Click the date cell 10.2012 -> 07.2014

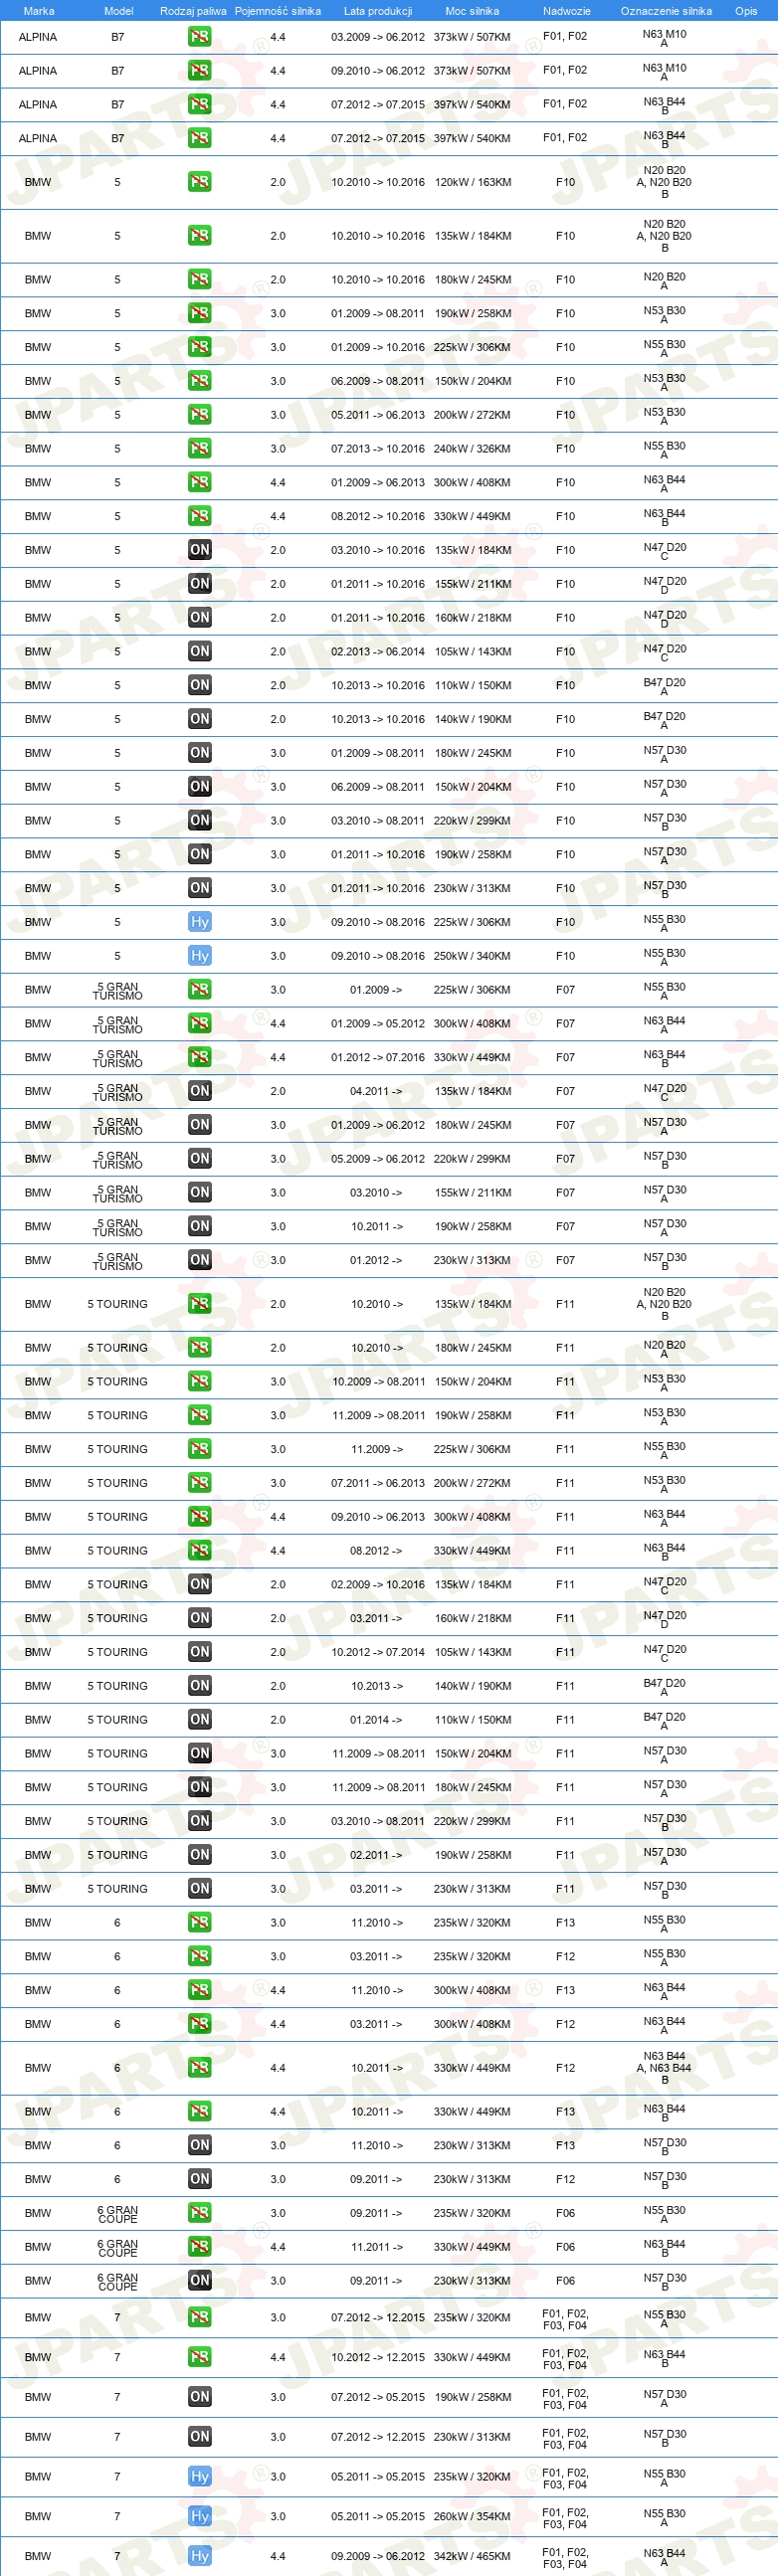[x=378, y=1652]
